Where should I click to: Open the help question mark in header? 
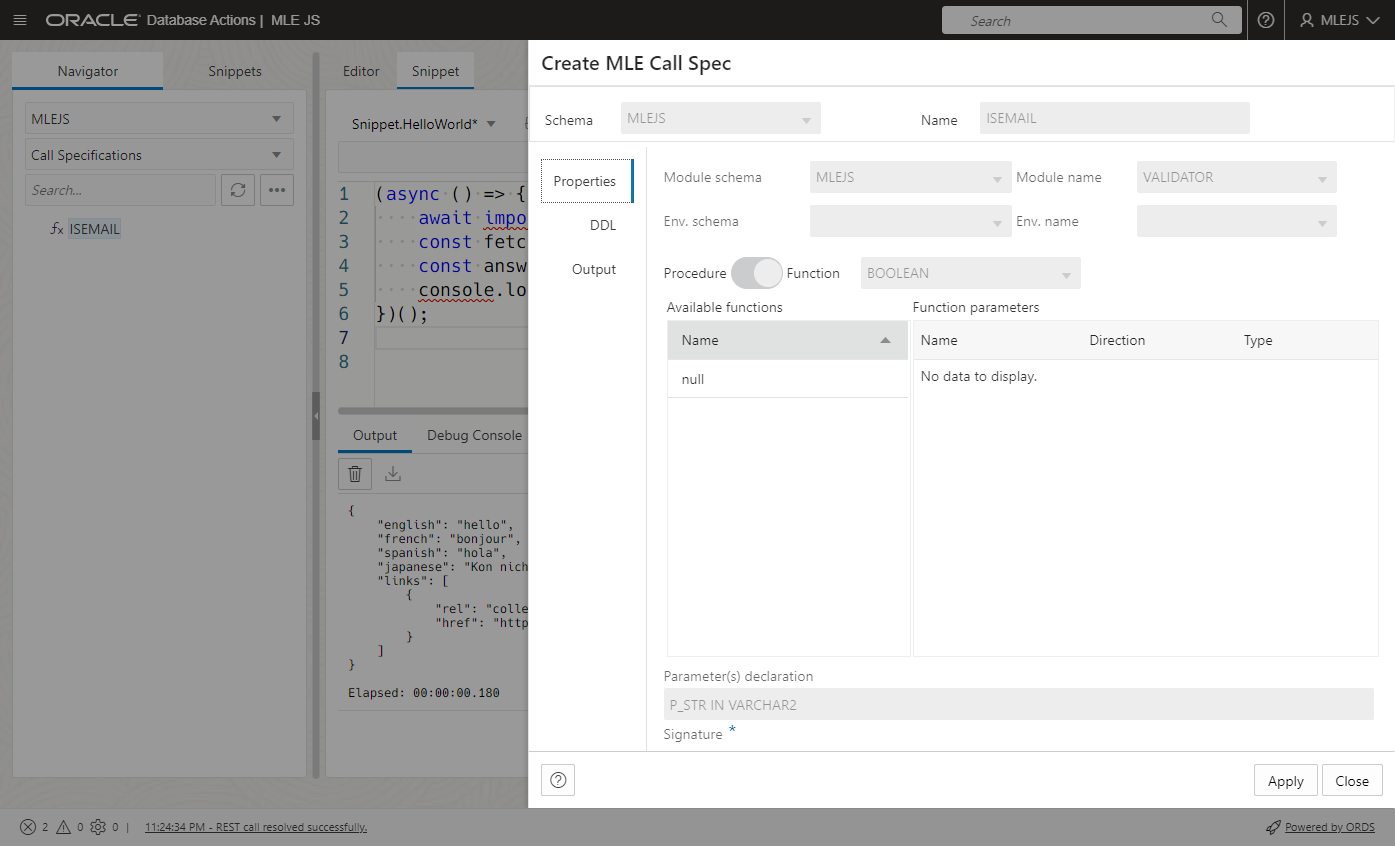click(x=1266, y=20)
